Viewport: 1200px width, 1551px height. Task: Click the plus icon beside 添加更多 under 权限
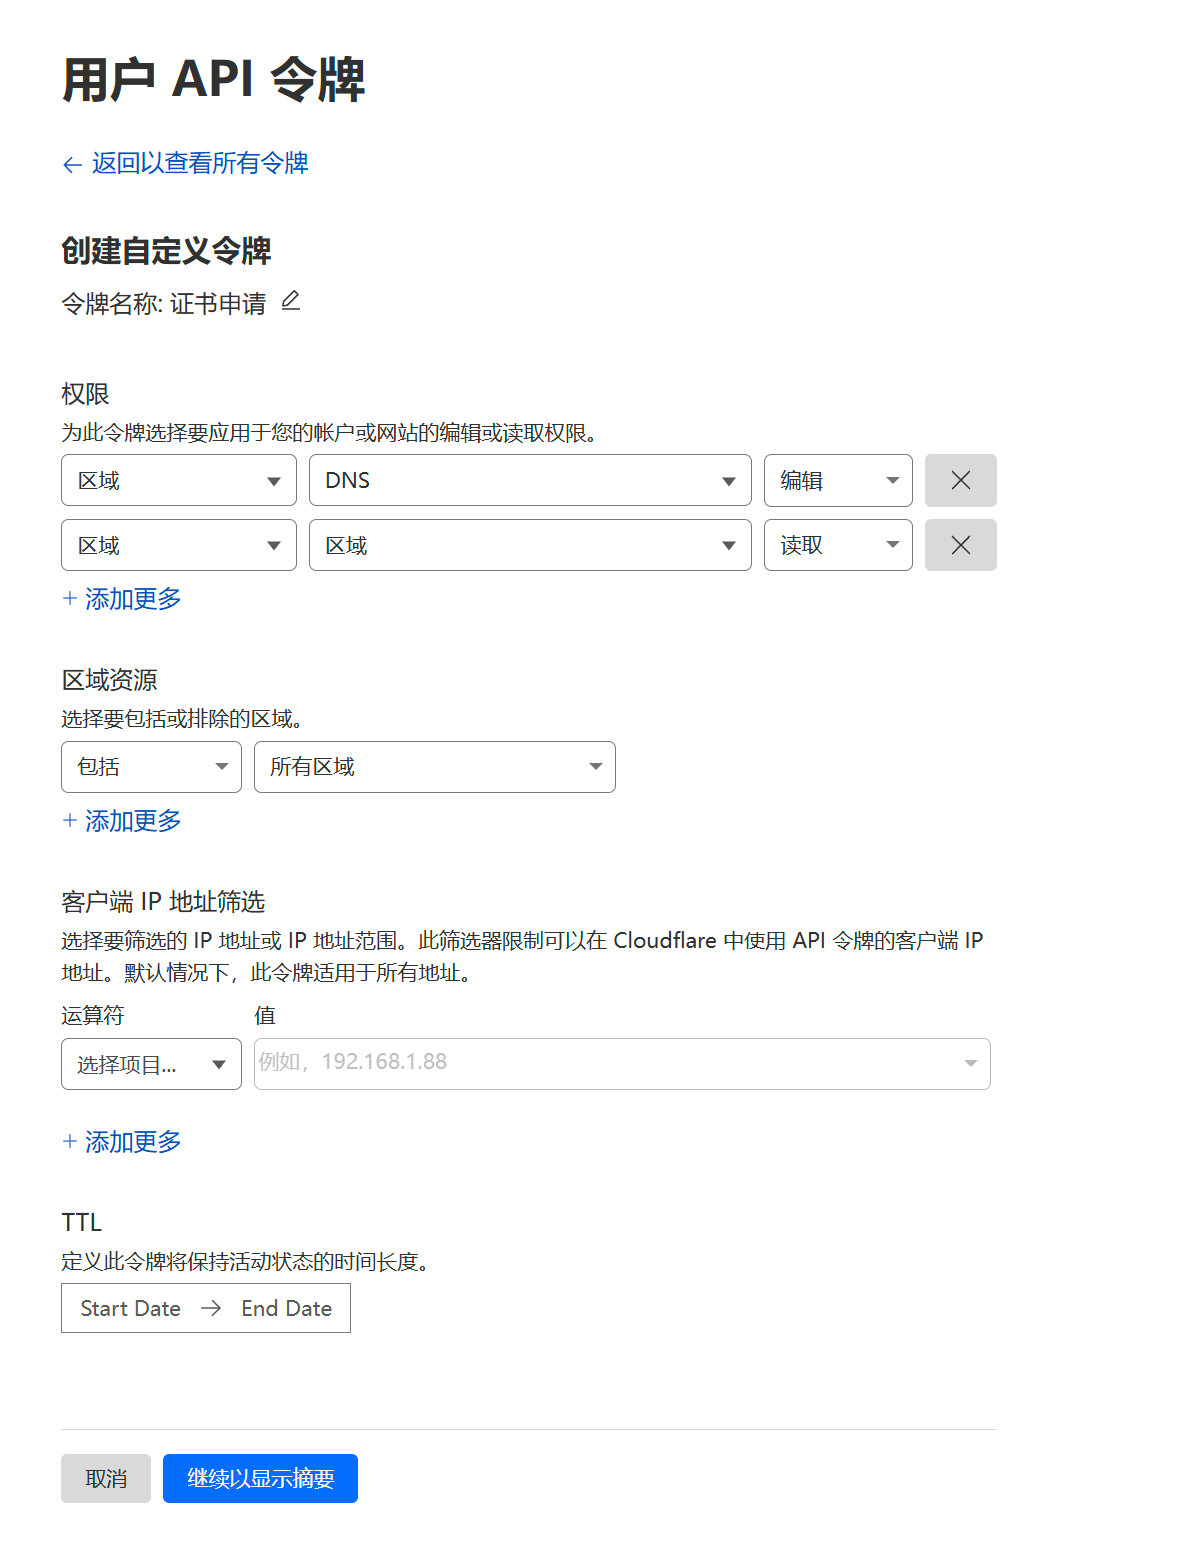click(x=69, y=598)
